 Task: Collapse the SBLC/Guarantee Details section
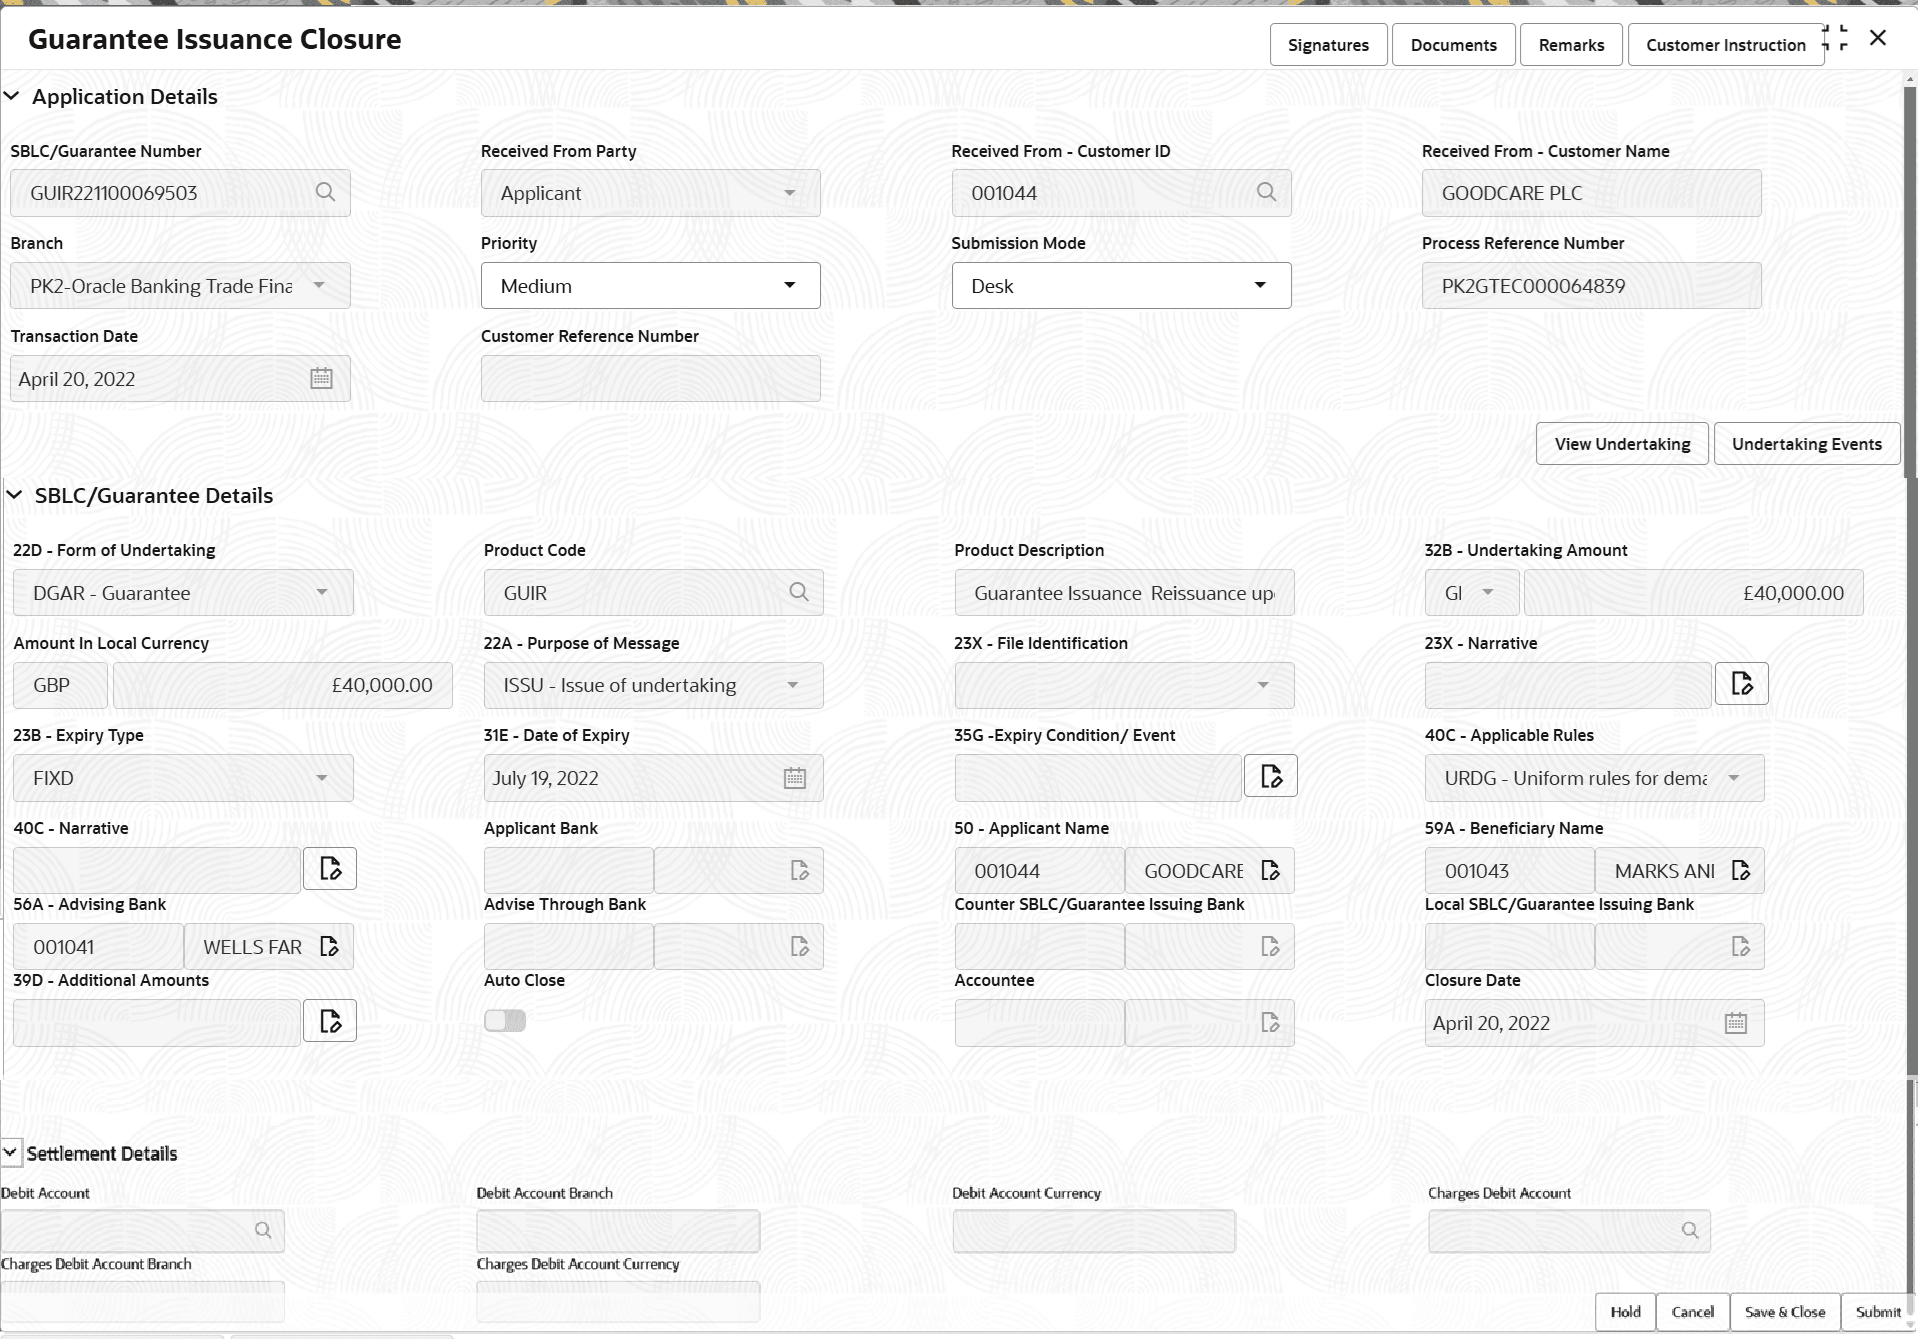[x=14, y=495]
